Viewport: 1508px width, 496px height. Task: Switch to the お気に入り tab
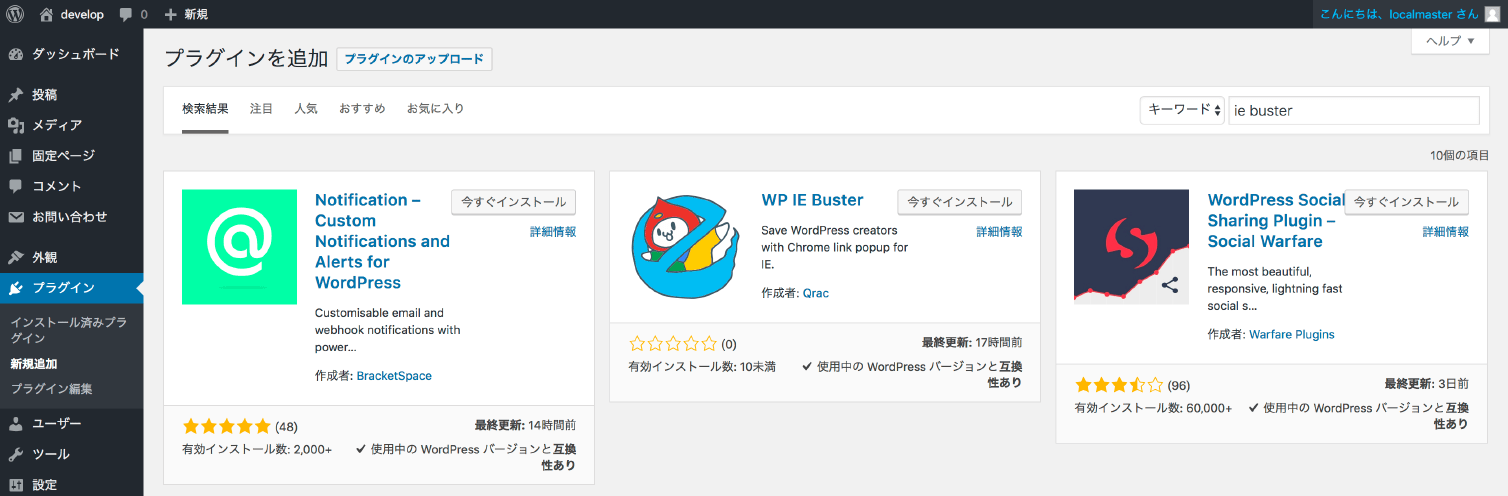tap(435, 108)
